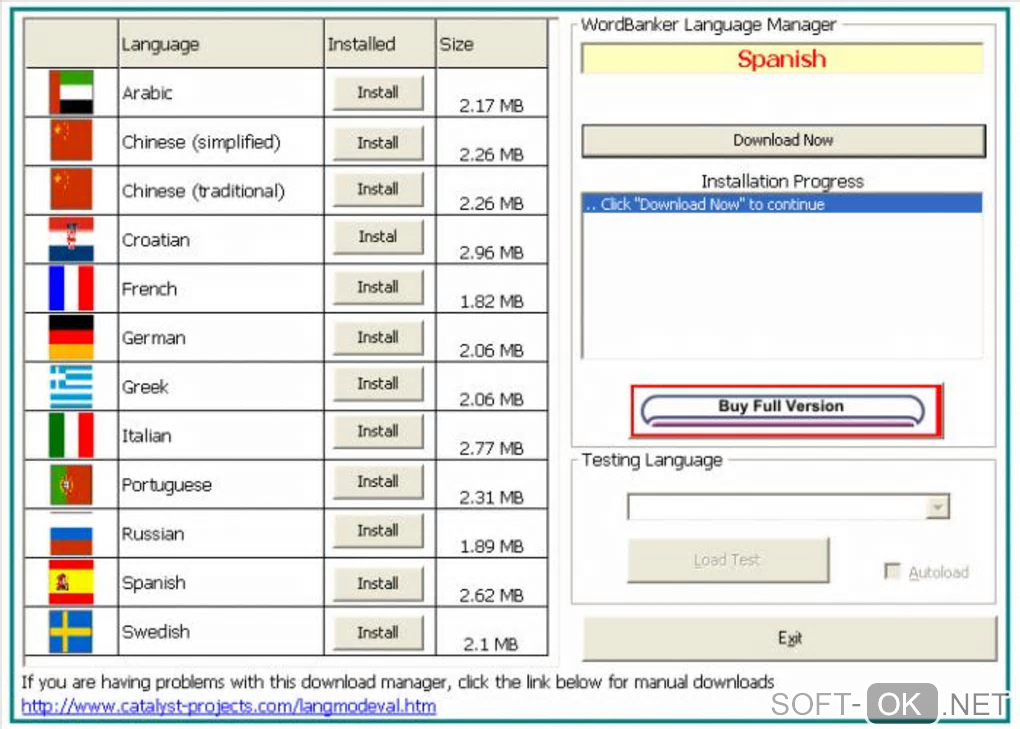Install the Italian language pack
Viewport: 1020px width, 729px height.
coord(378,431)
